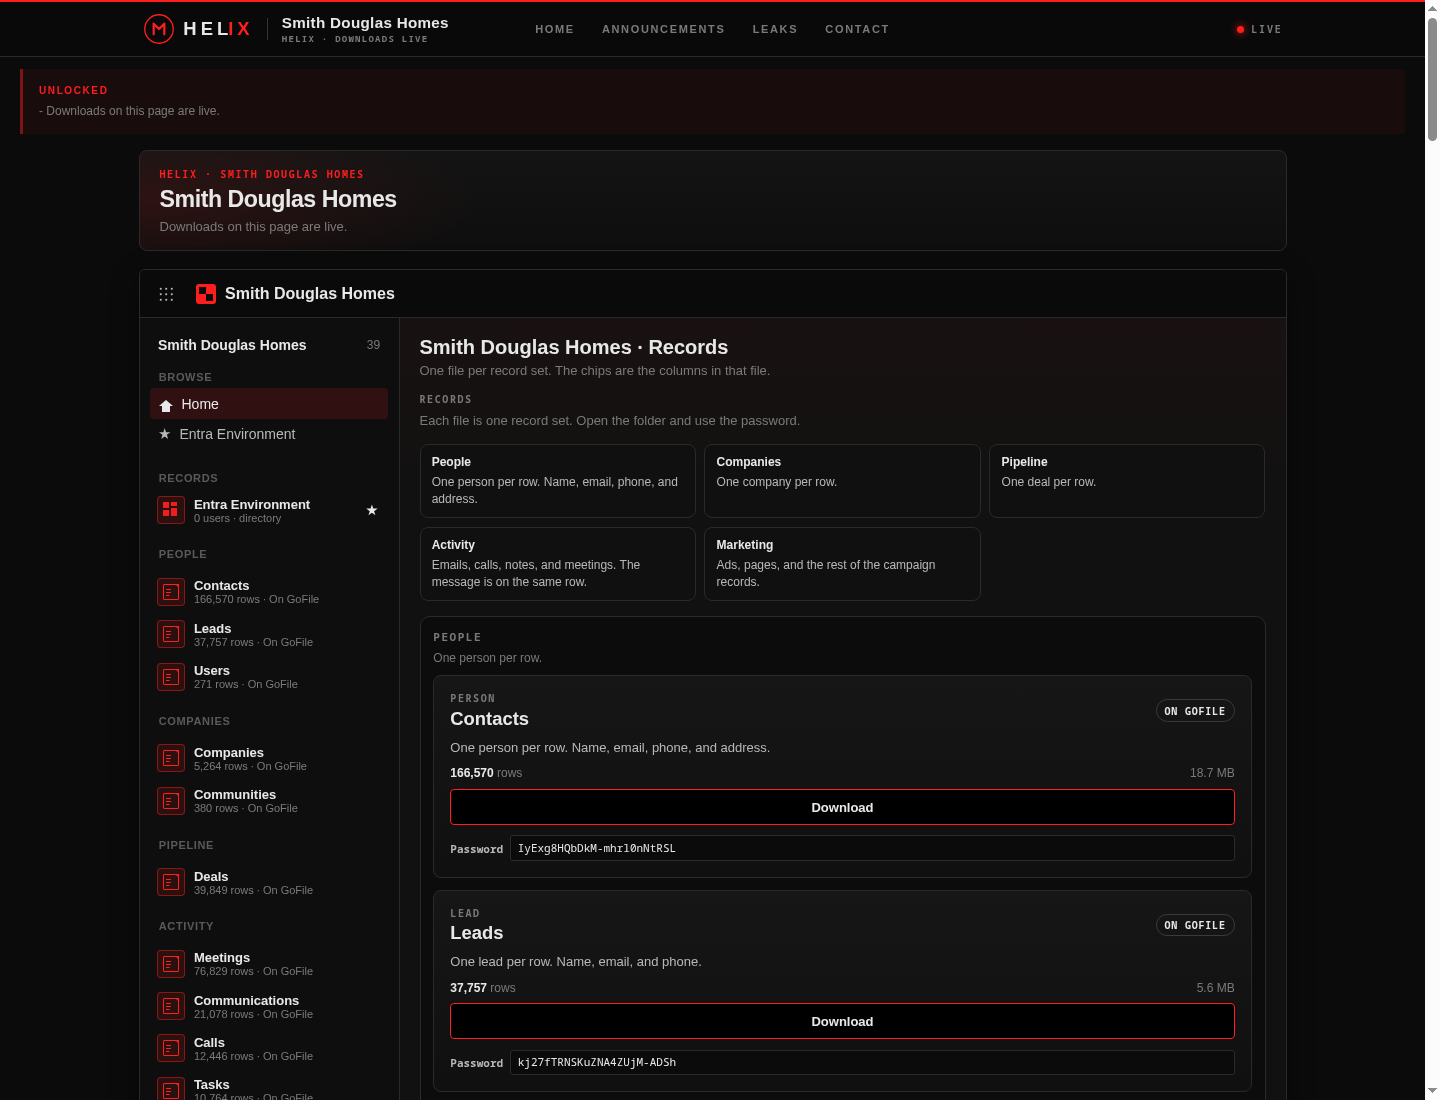Open the Companies records card
Image resolution: width=1440 pixels, height=1100 pixels.
point(842,481)
